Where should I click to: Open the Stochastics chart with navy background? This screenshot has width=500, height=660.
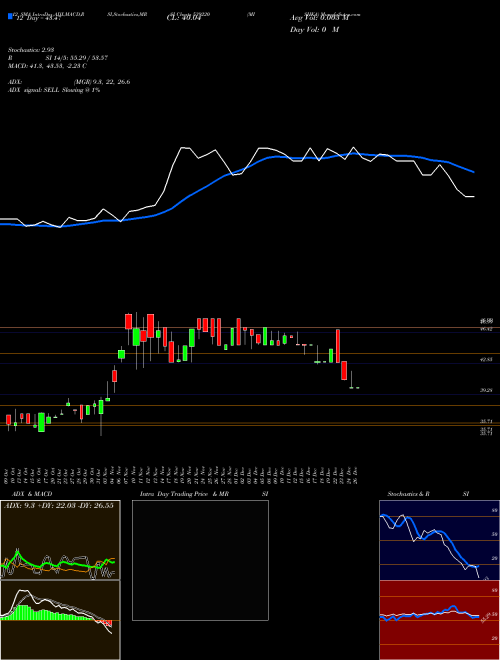[439, 540]
